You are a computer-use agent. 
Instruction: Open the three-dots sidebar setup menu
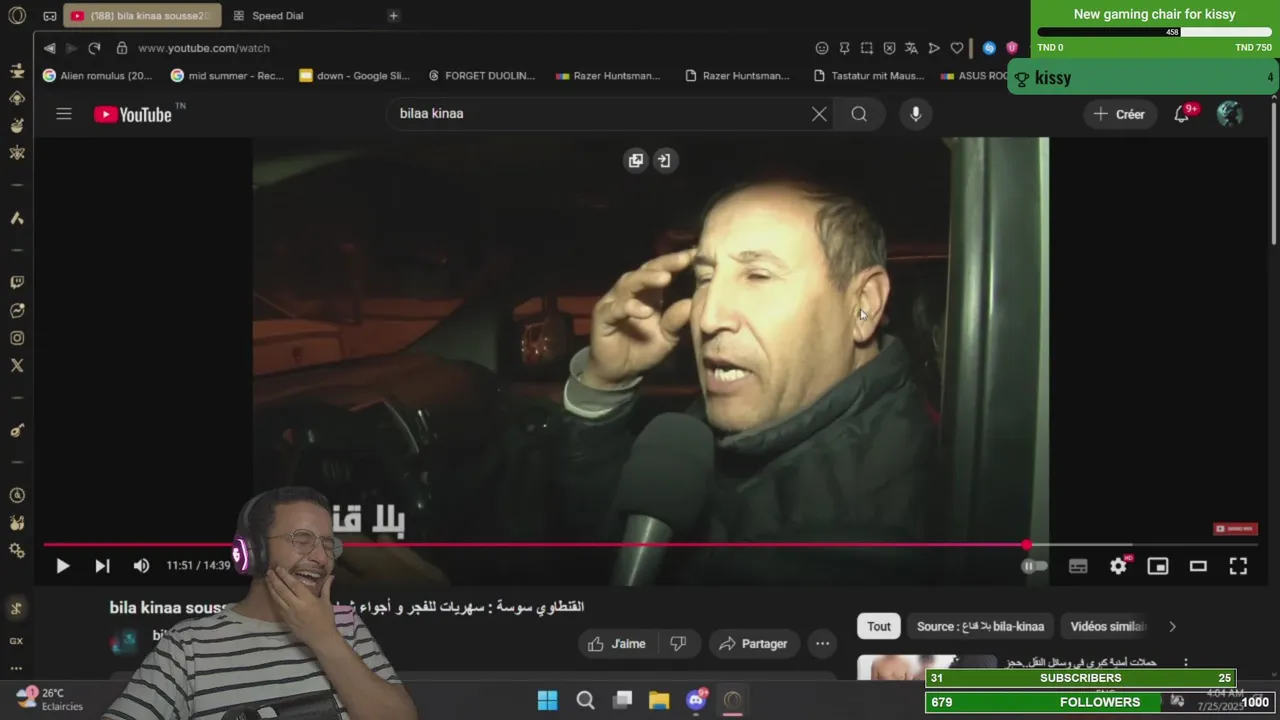(16, 668)
